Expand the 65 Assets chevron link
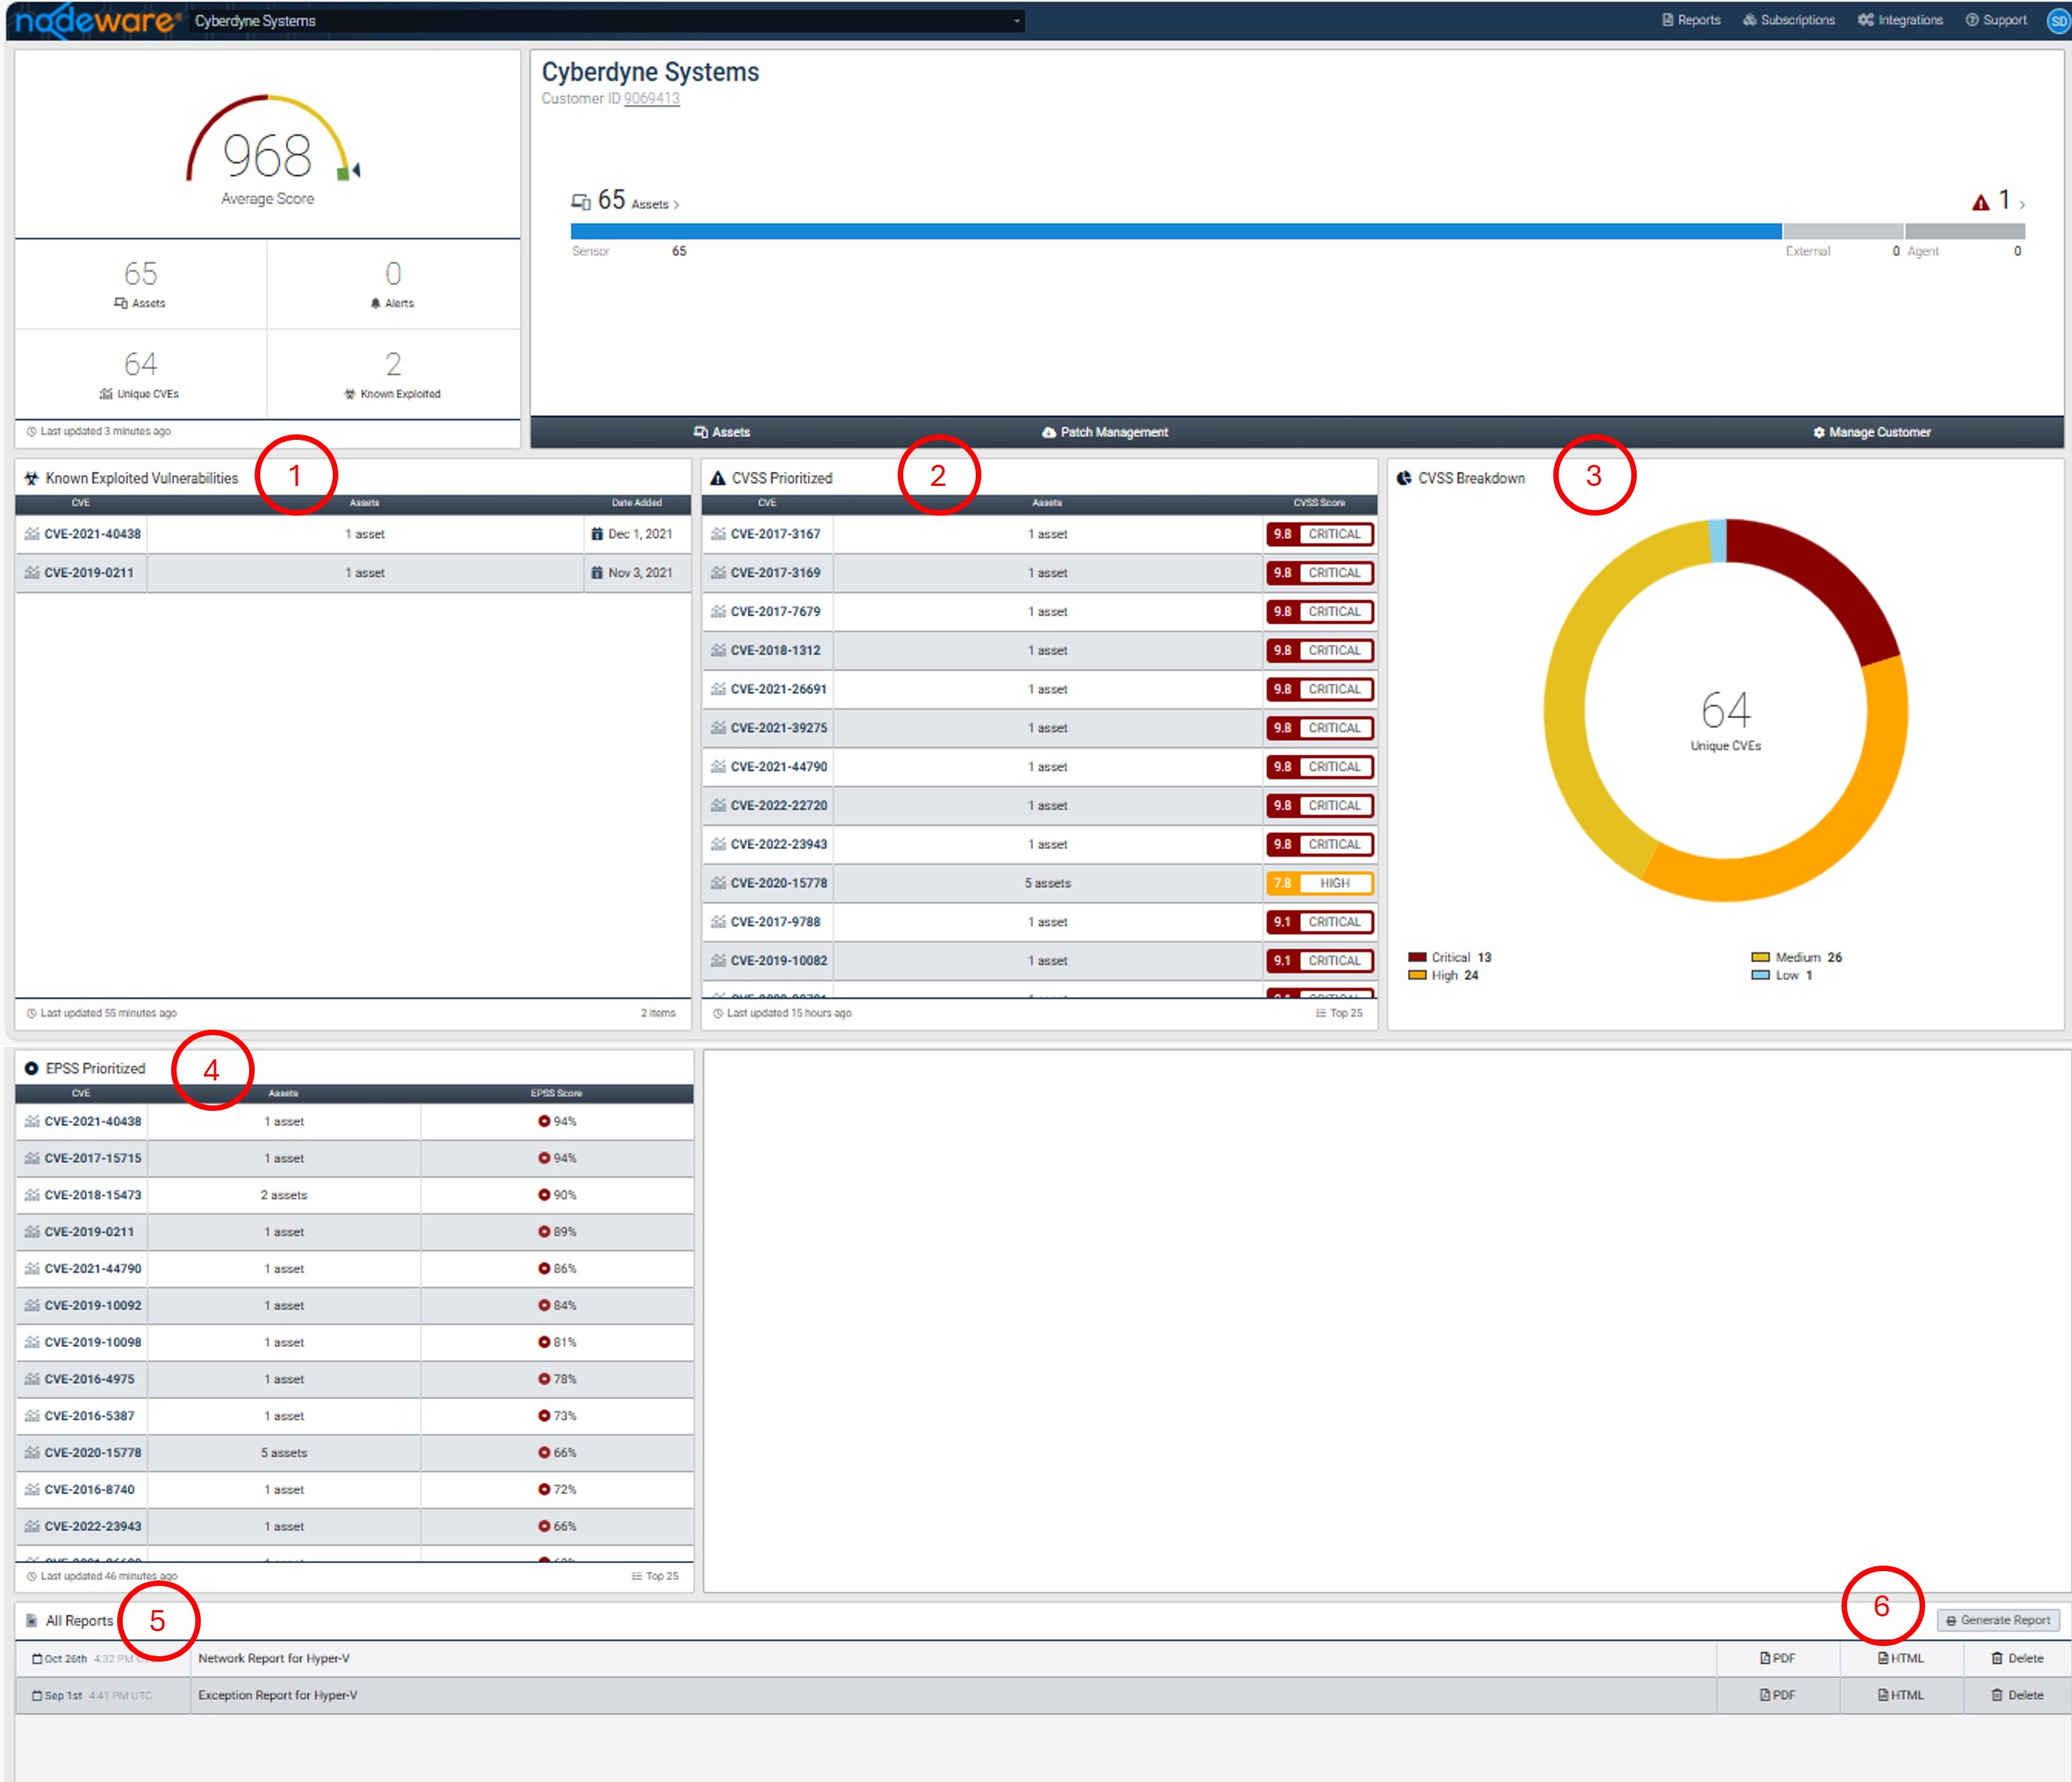2072x1782 pixels. (x=625, y=202)
